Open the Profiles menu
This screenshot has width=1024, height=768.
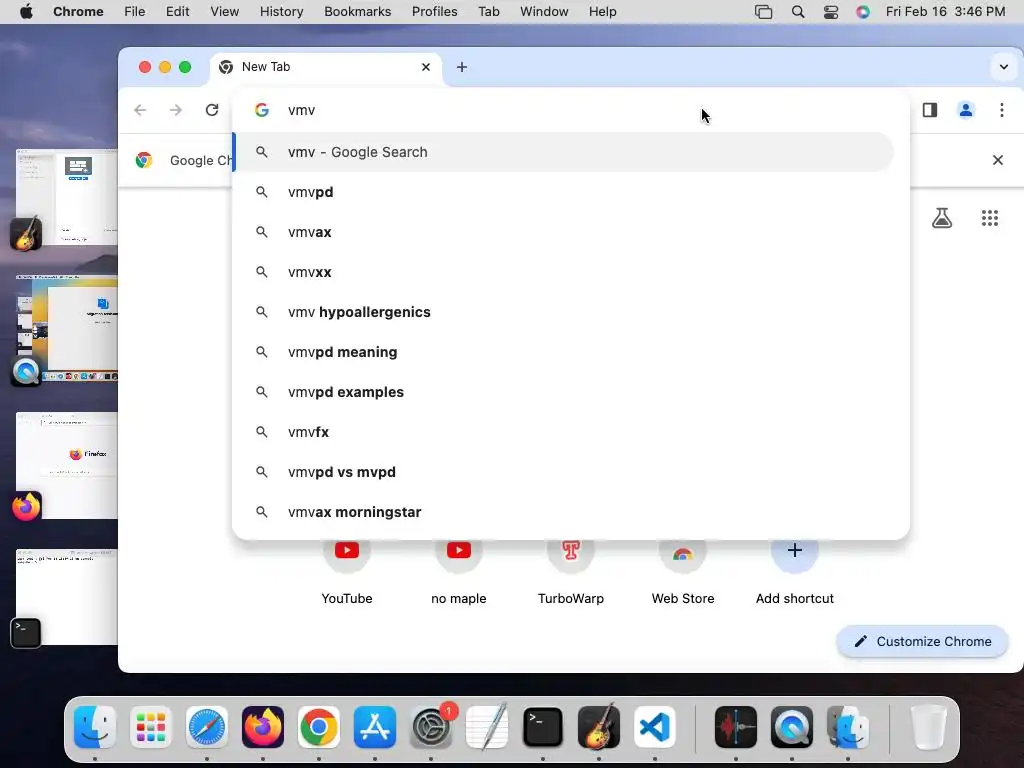tap(434, 12)
